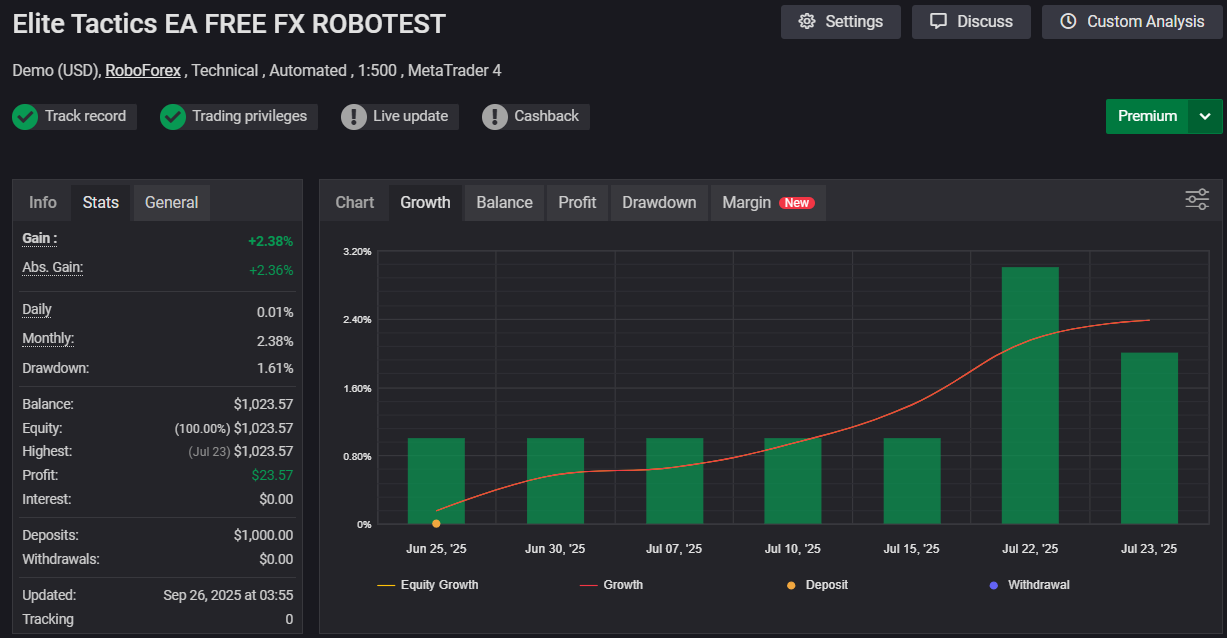Image resolution: width=1227 pixels, height=638 pixels.
Task: Click the orange deposit marker on chart
Action: pyautogui.click(x=436, y=523)
